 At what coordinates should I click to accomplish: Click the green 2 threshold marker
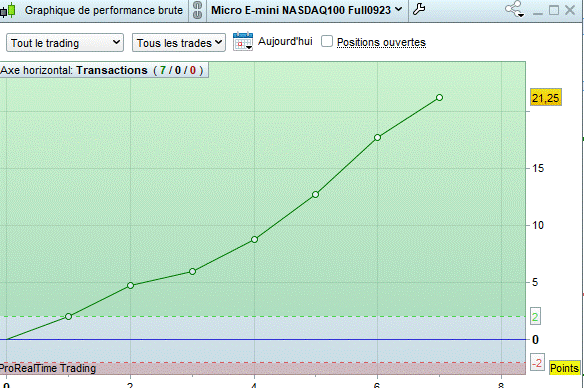click(535, 317)
